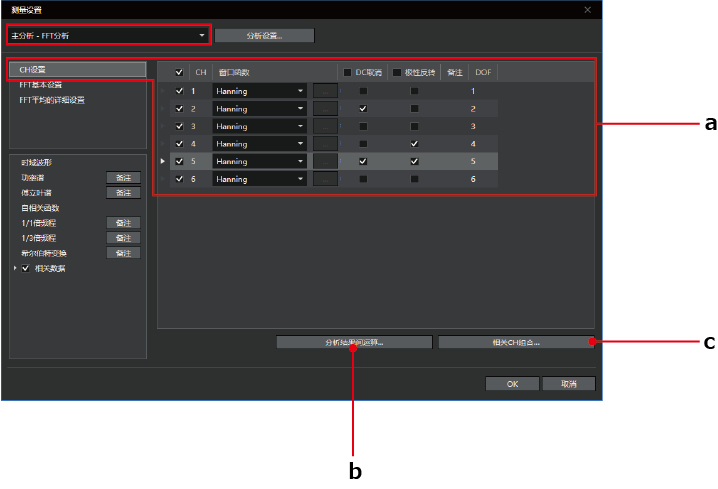Viewport: 718px width, 489px height.
Task: Select the CH设置 tab
Action: coord(77,70)
